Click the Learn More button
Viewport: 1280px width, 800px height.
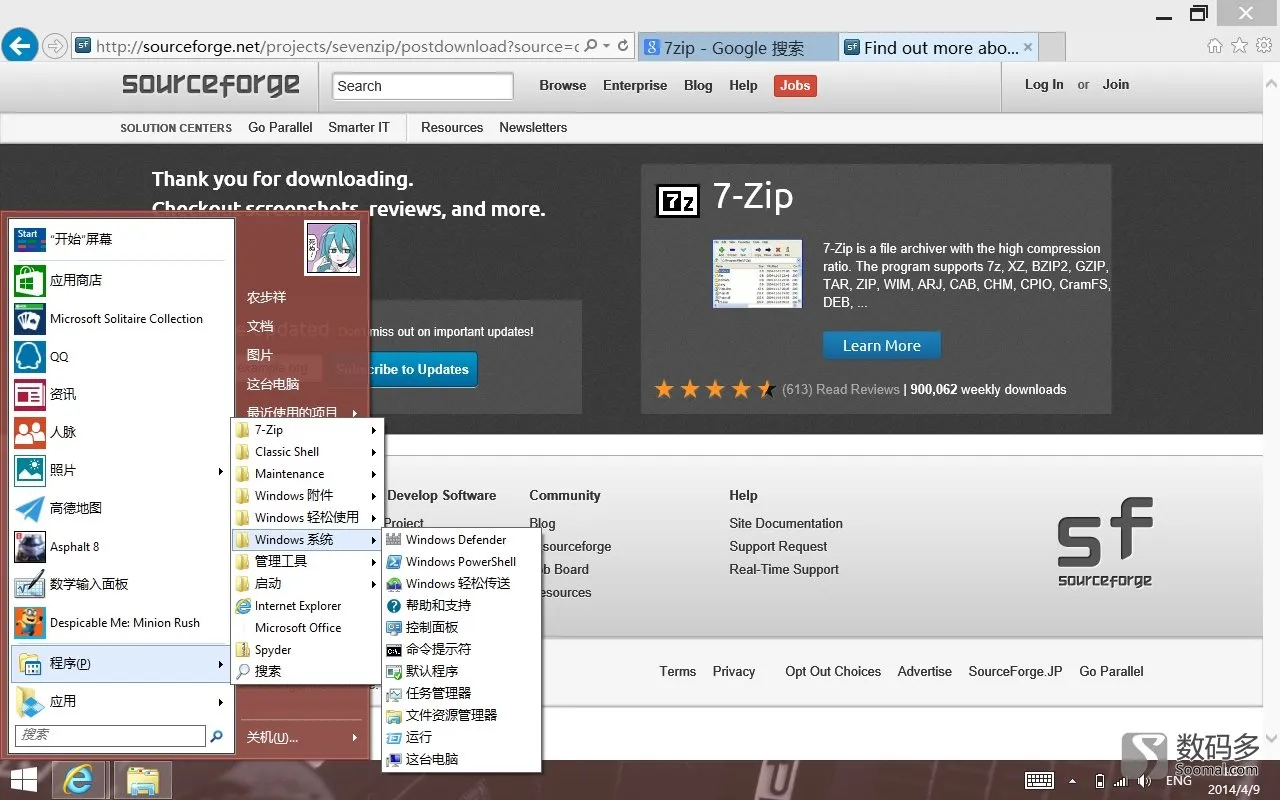(882, 346)
